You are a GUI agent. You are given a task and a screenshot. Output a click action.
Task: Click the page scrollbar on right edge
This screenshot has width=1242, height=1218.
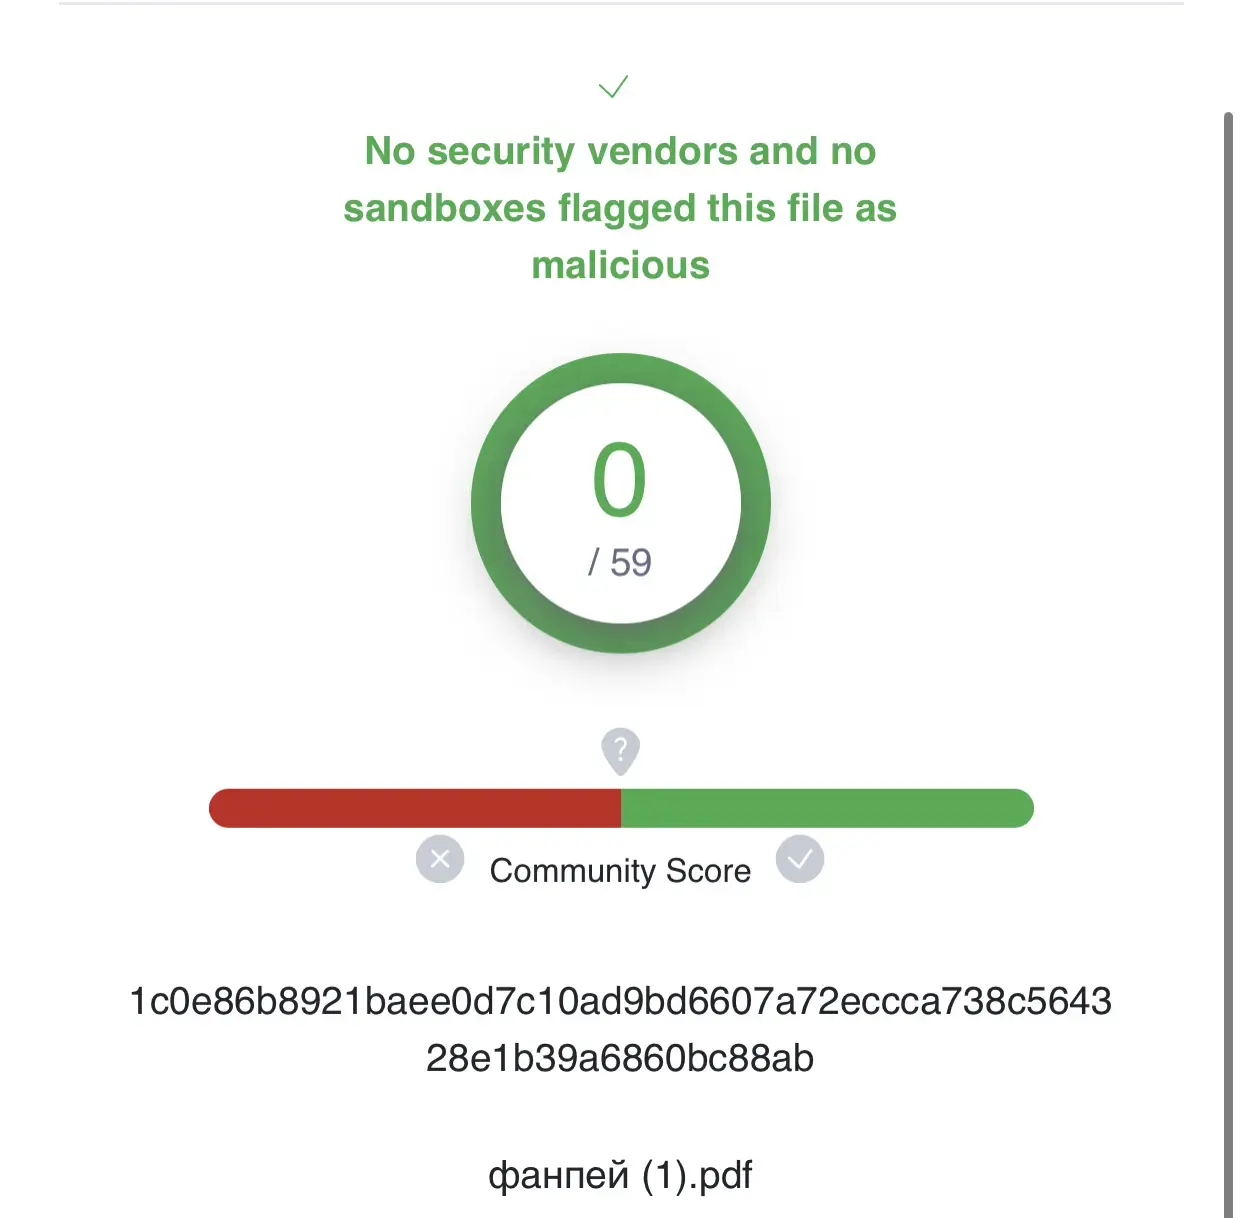1229,660
